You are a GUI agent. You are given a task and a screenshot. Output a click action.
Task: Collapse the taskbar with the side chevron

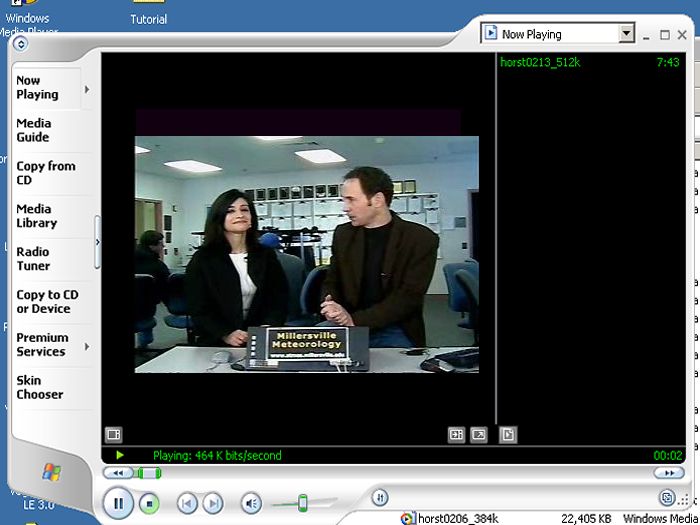[98, 242]
